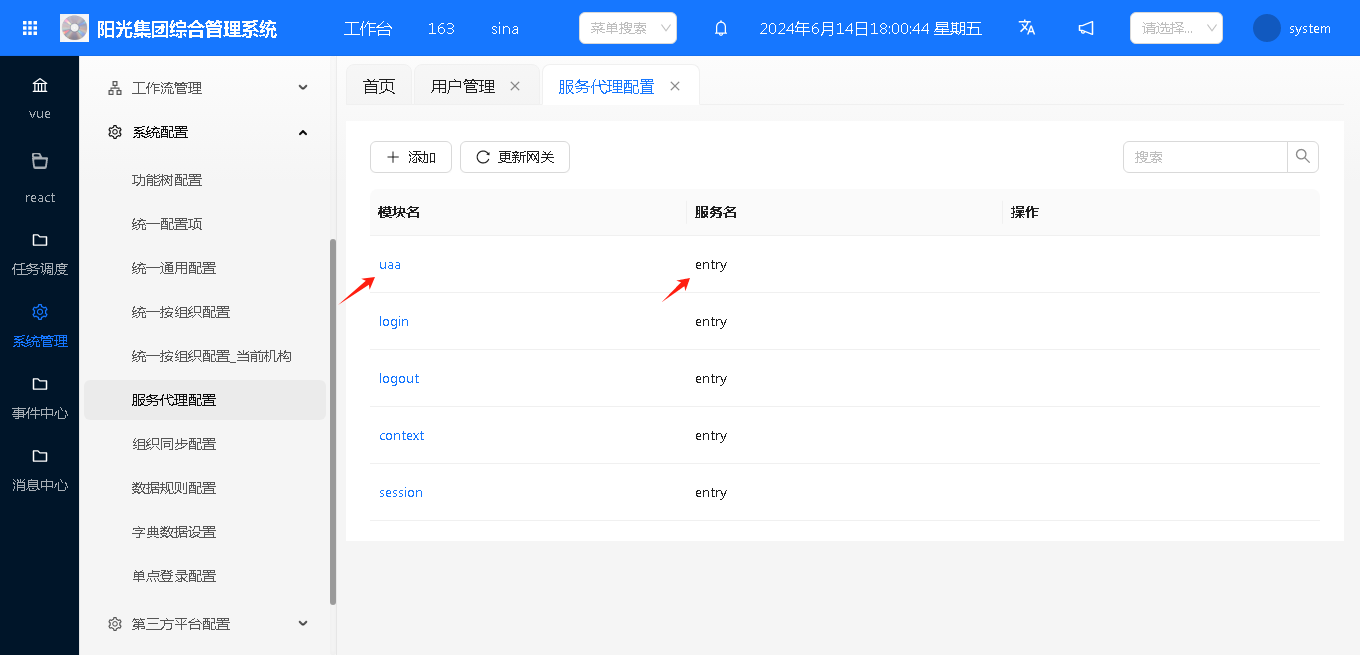Close the 用户管理 tab
1360x655 pixels.
[x=515, y=86]
